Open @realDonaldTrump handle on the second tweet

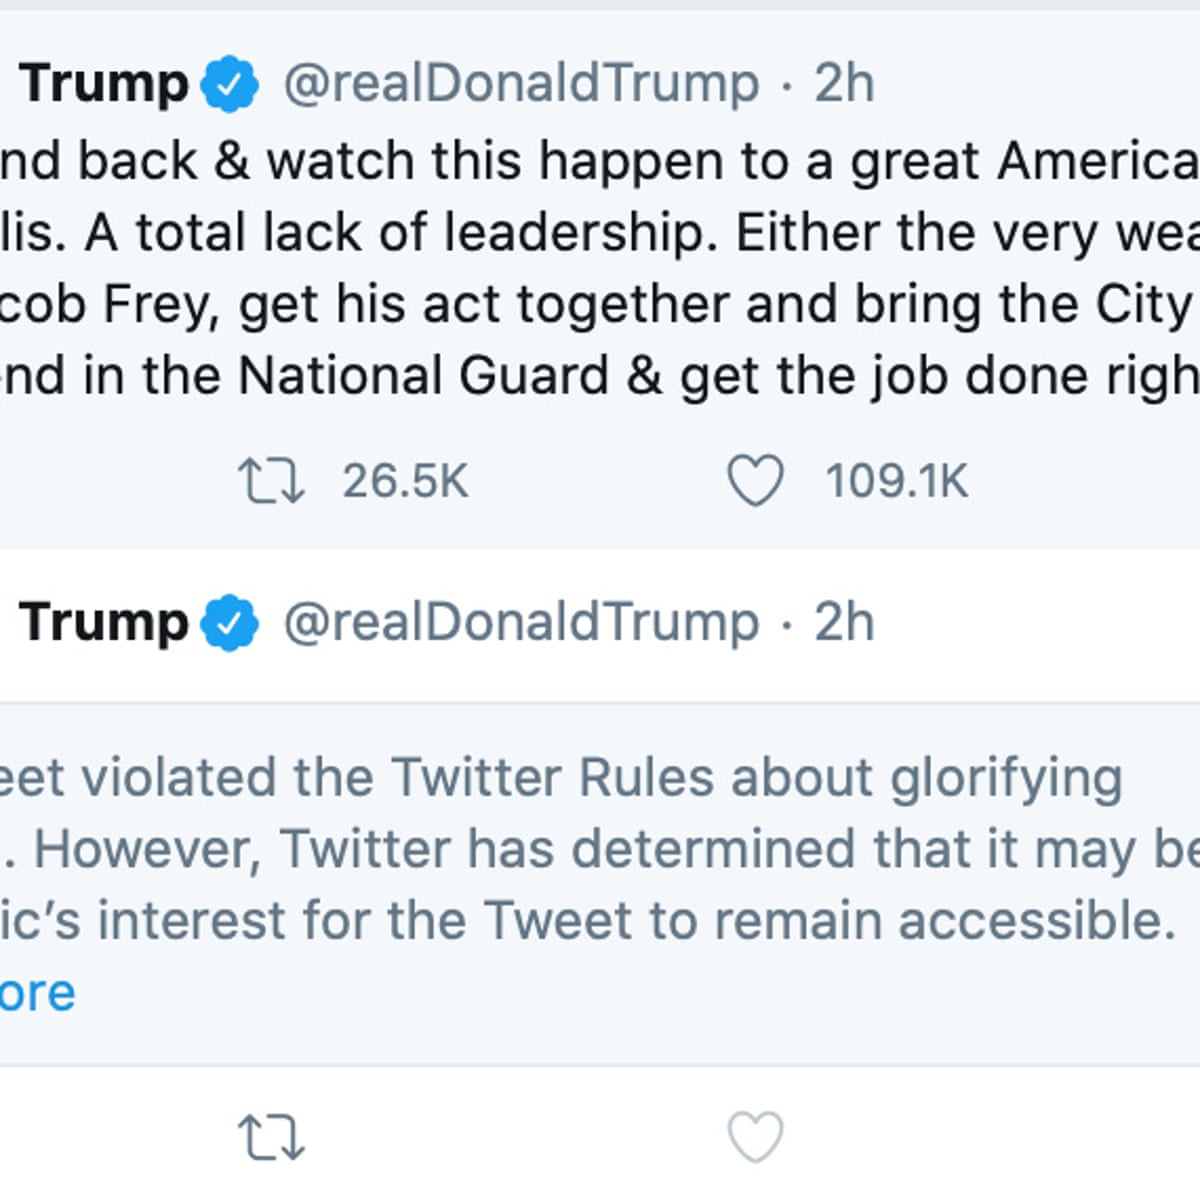point(521,622)
